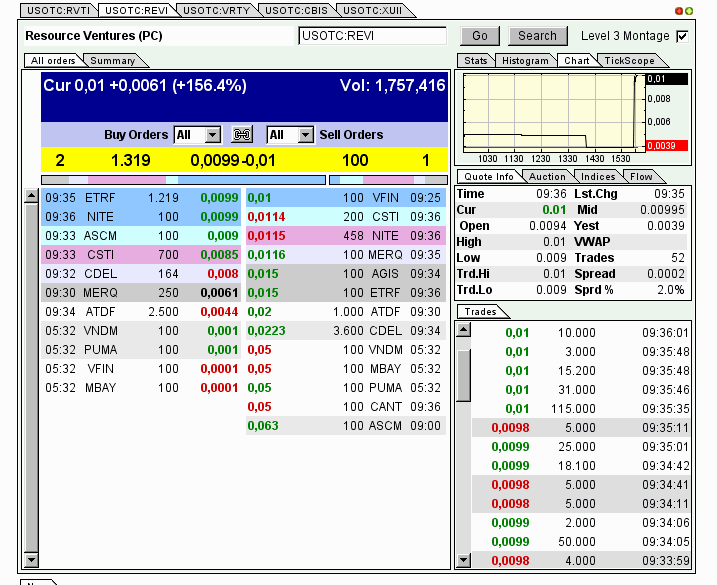Screen dimensions: 717x585
Task: Click the Trades list scroll up arrow
Action: coord(464,329)
